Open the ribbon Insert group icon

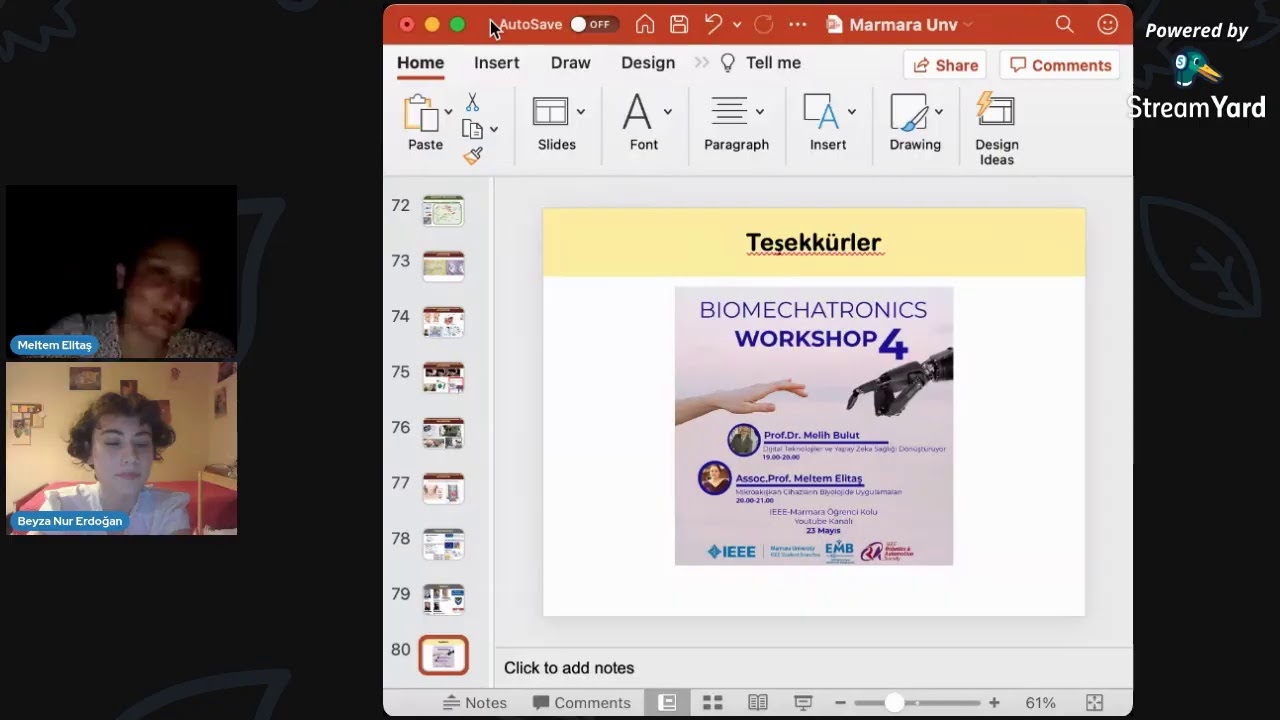coord(821,112)
